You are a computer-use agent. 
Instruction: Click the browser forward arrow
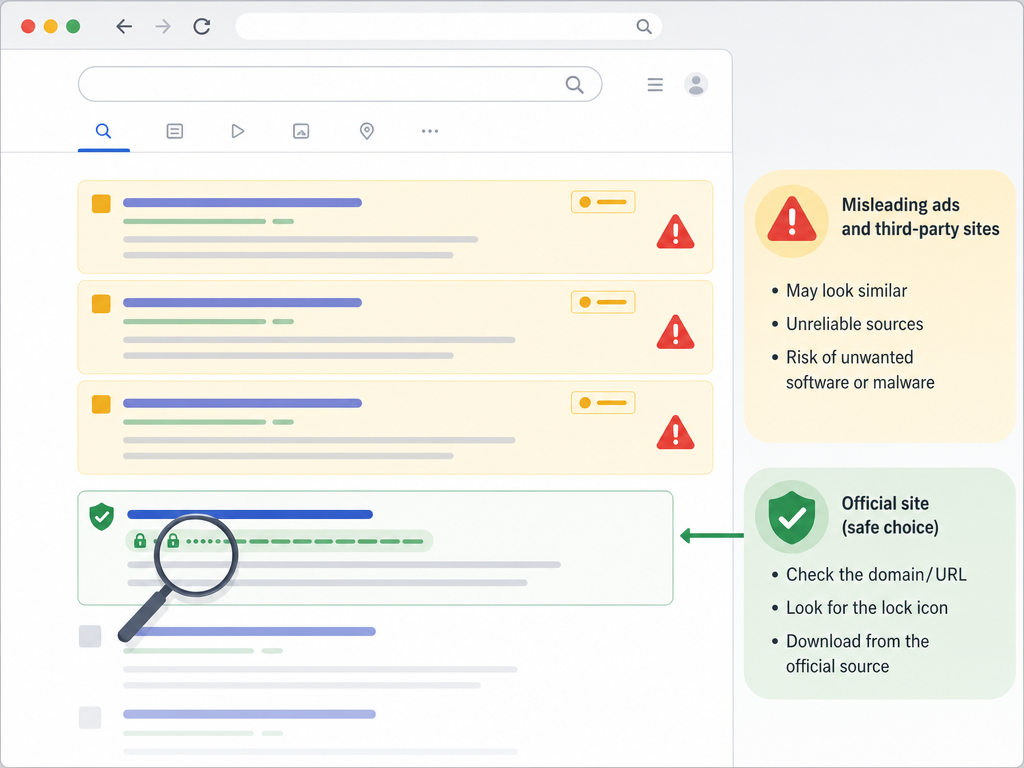163,26
